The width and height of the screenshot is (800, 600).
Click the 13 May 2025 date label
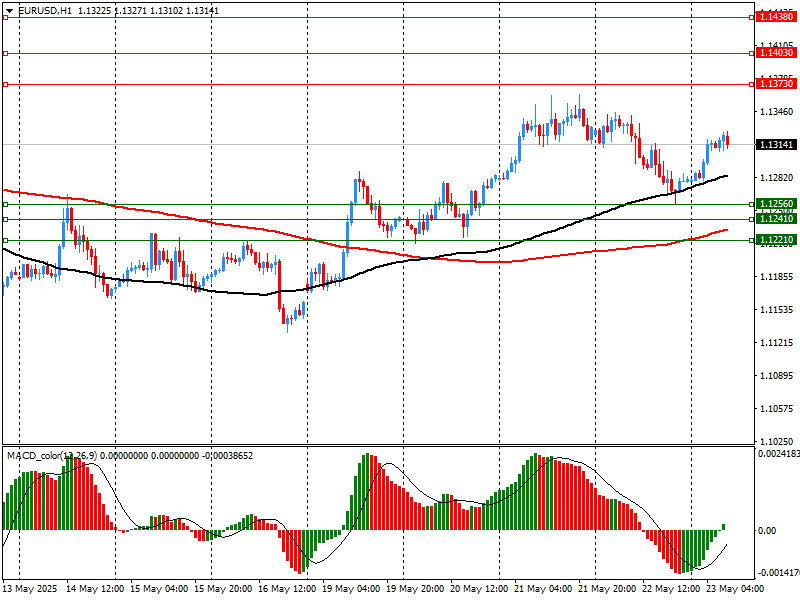pyautogui.click(x=32, y=589)
